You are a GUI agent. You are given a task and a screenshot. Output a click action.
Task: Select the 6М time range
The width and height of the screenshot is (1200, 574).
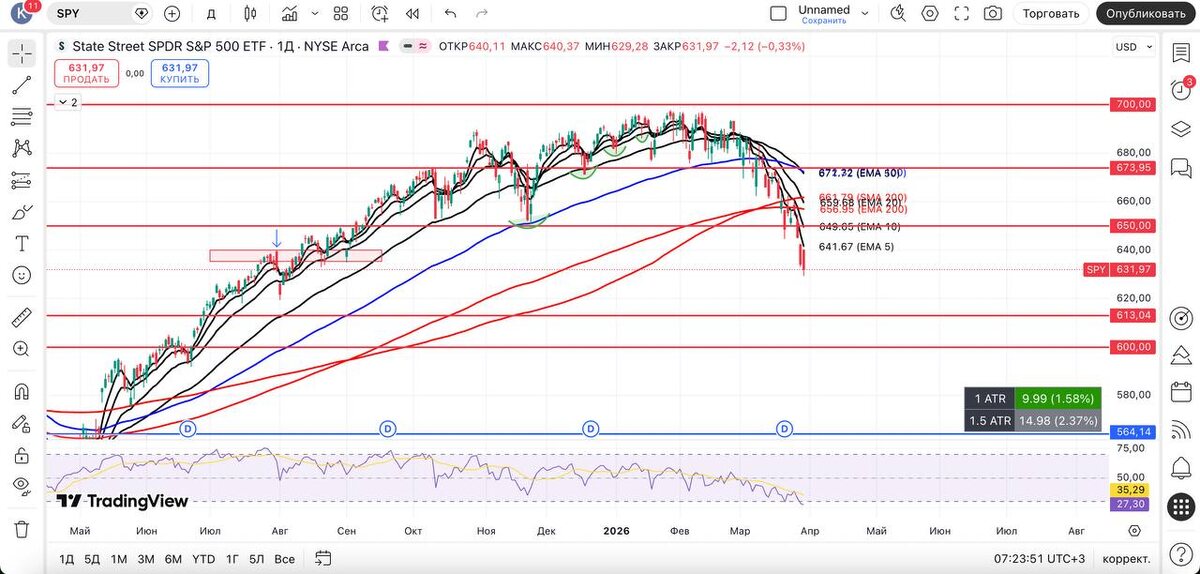[173, 558]
